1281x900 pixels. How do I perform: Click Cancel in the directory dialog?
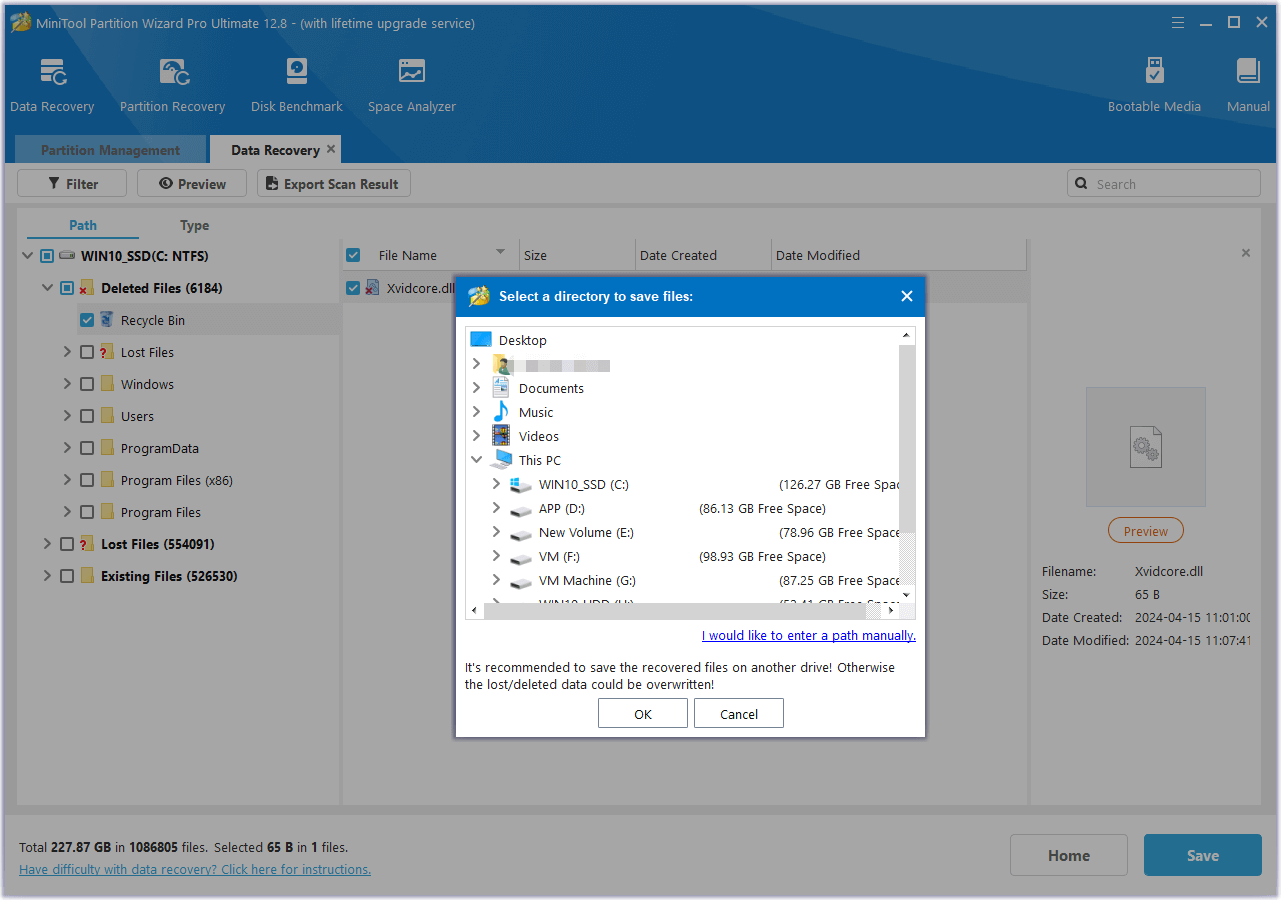pyautogui.click(x=739, y=714)
